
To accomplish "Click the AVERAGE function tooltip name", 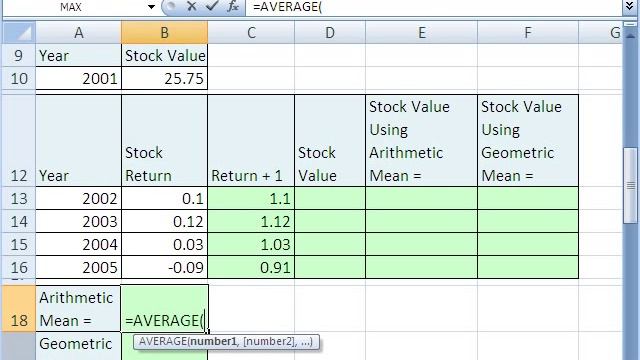I will (x=162, y=342).
